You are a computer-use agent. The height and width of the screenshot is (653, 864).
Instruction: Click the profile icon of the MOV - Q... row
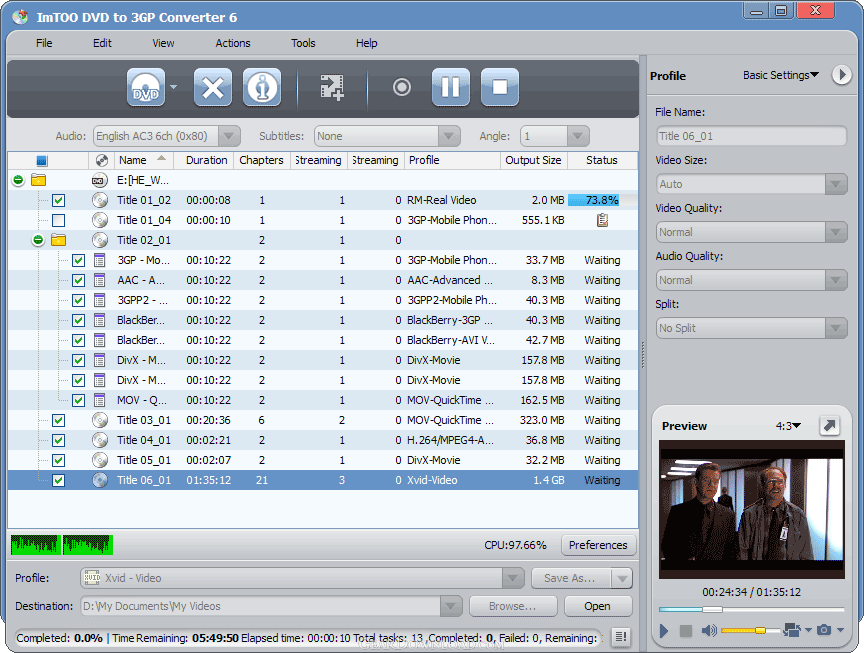(x=100, y=400)
